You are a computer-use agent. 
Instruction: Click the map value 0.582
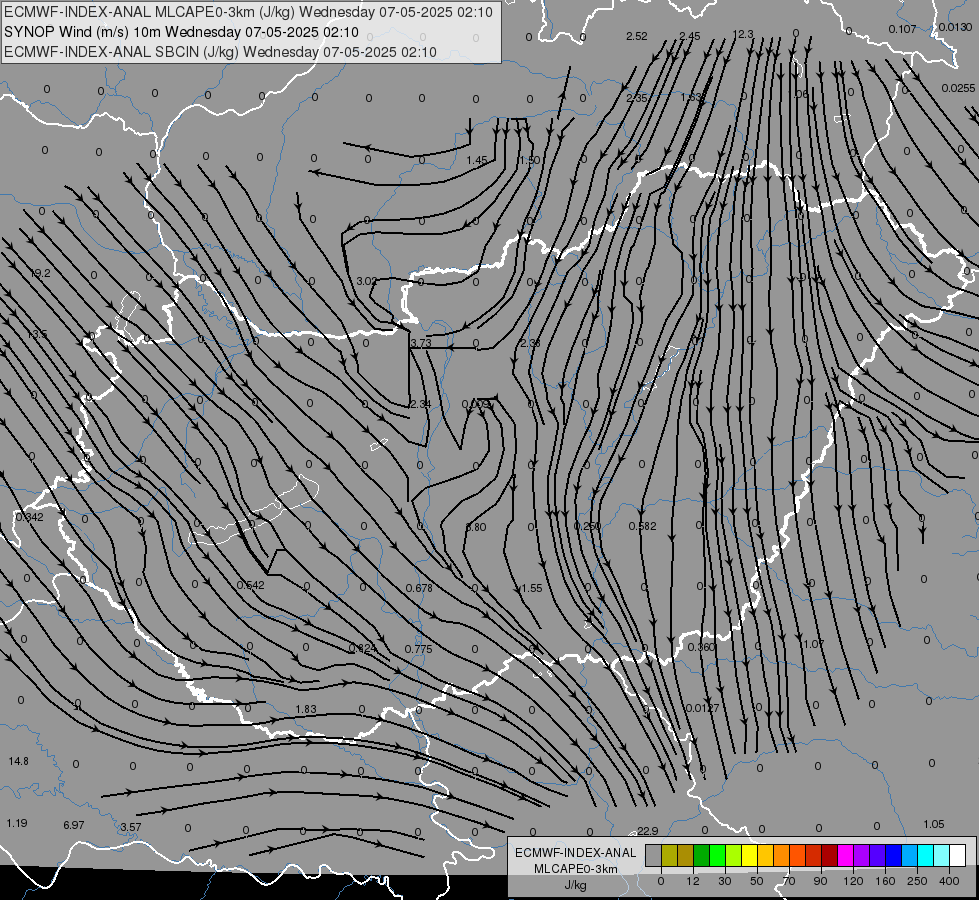[x=642, y=526]
